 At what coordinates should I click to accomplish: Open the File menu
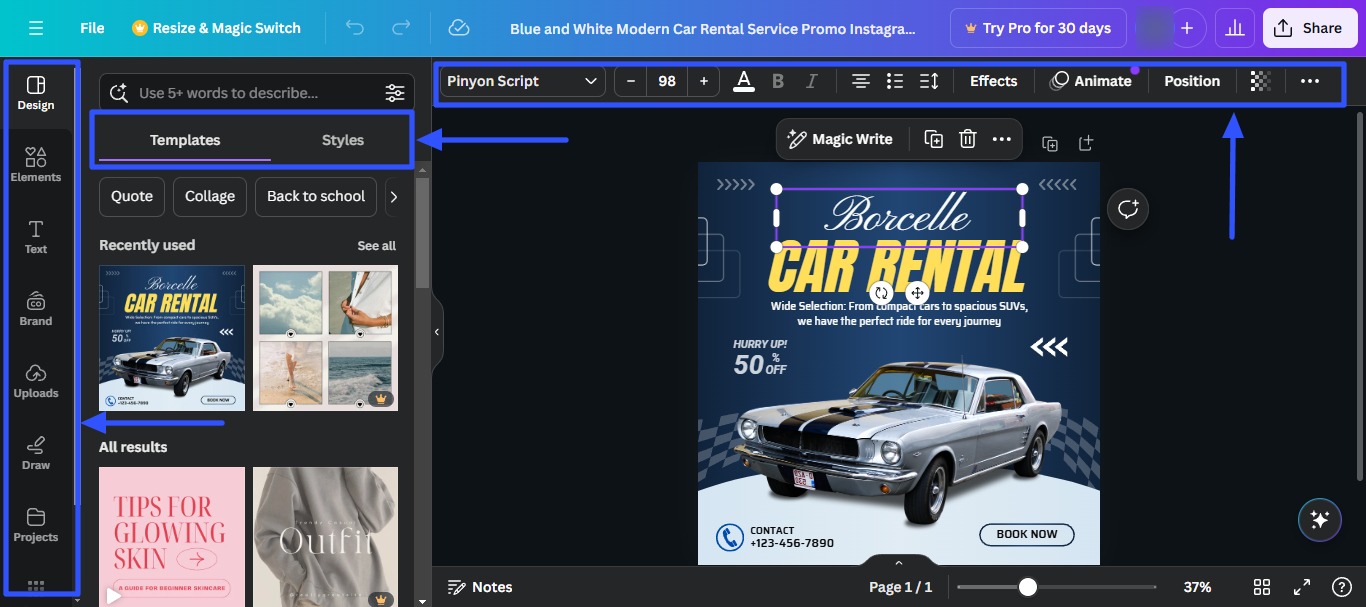(x=91, y=27)
